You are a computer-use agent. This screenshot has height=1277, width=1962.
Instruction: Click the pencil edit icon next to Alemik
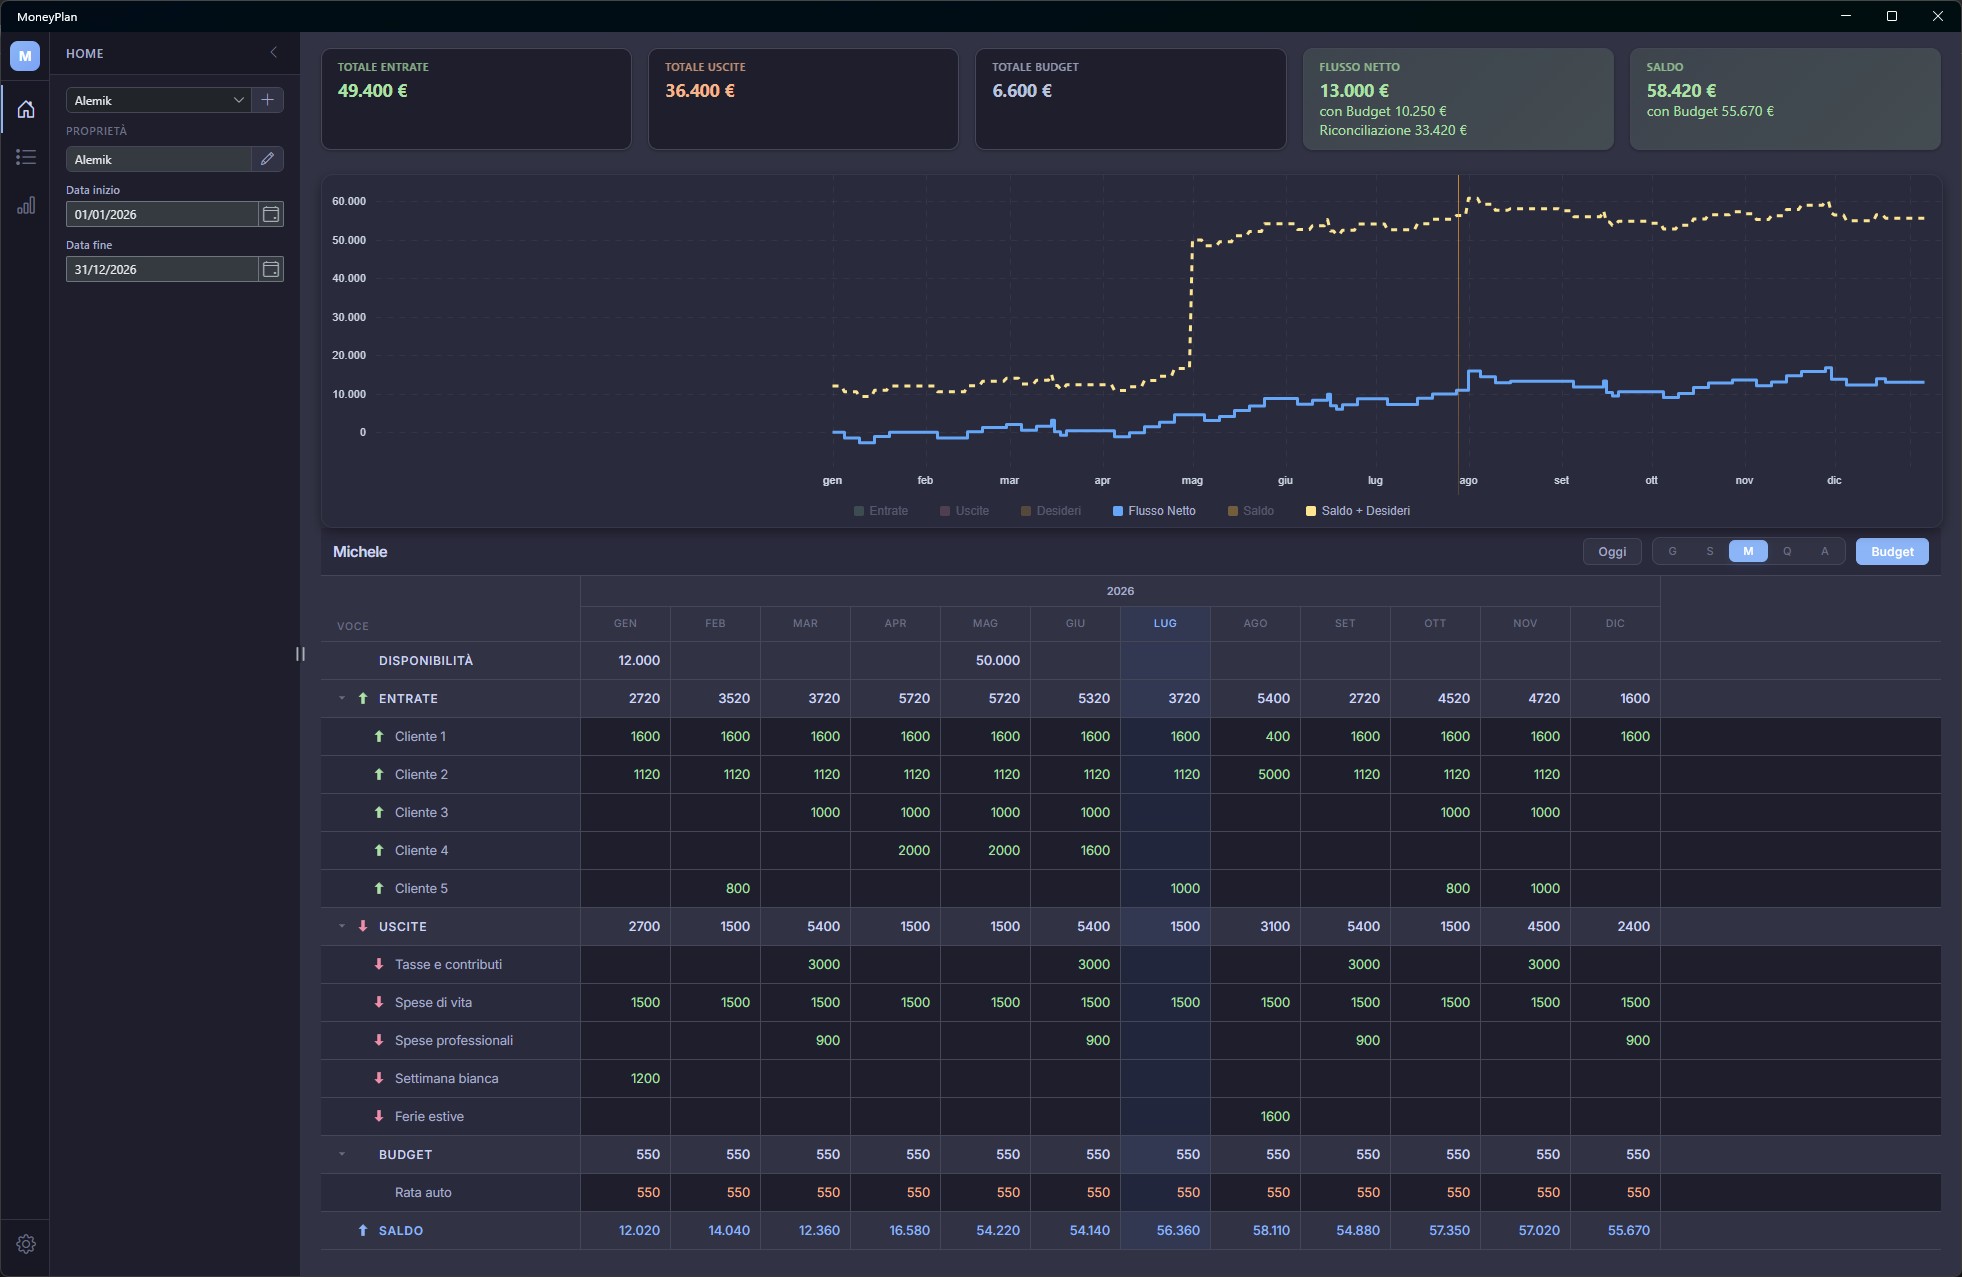pyautogui.click(x=267, y=159)
